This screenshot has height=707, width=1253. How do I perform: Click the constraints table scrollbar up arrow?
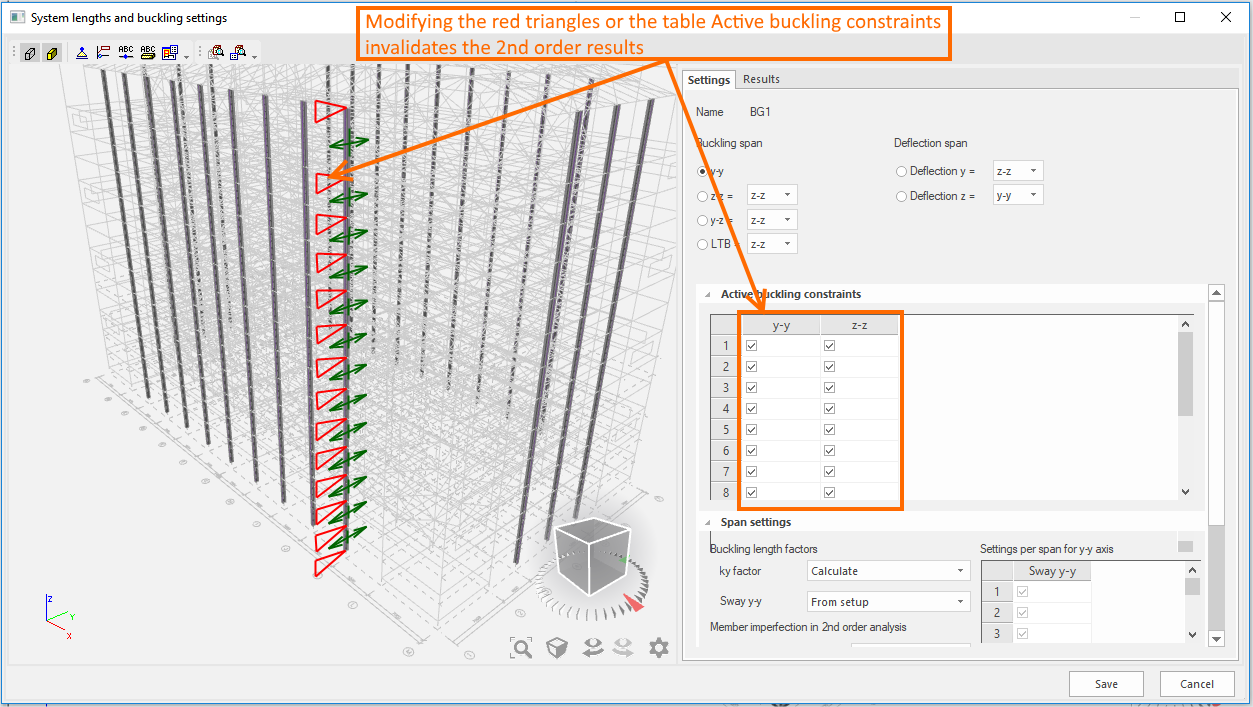pos(1186,324)
